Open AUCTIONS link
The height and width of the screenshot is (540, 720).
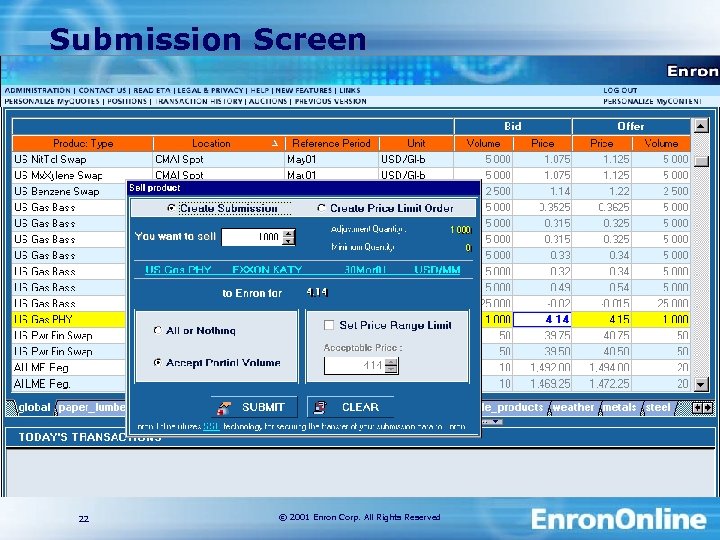[268, 101]
